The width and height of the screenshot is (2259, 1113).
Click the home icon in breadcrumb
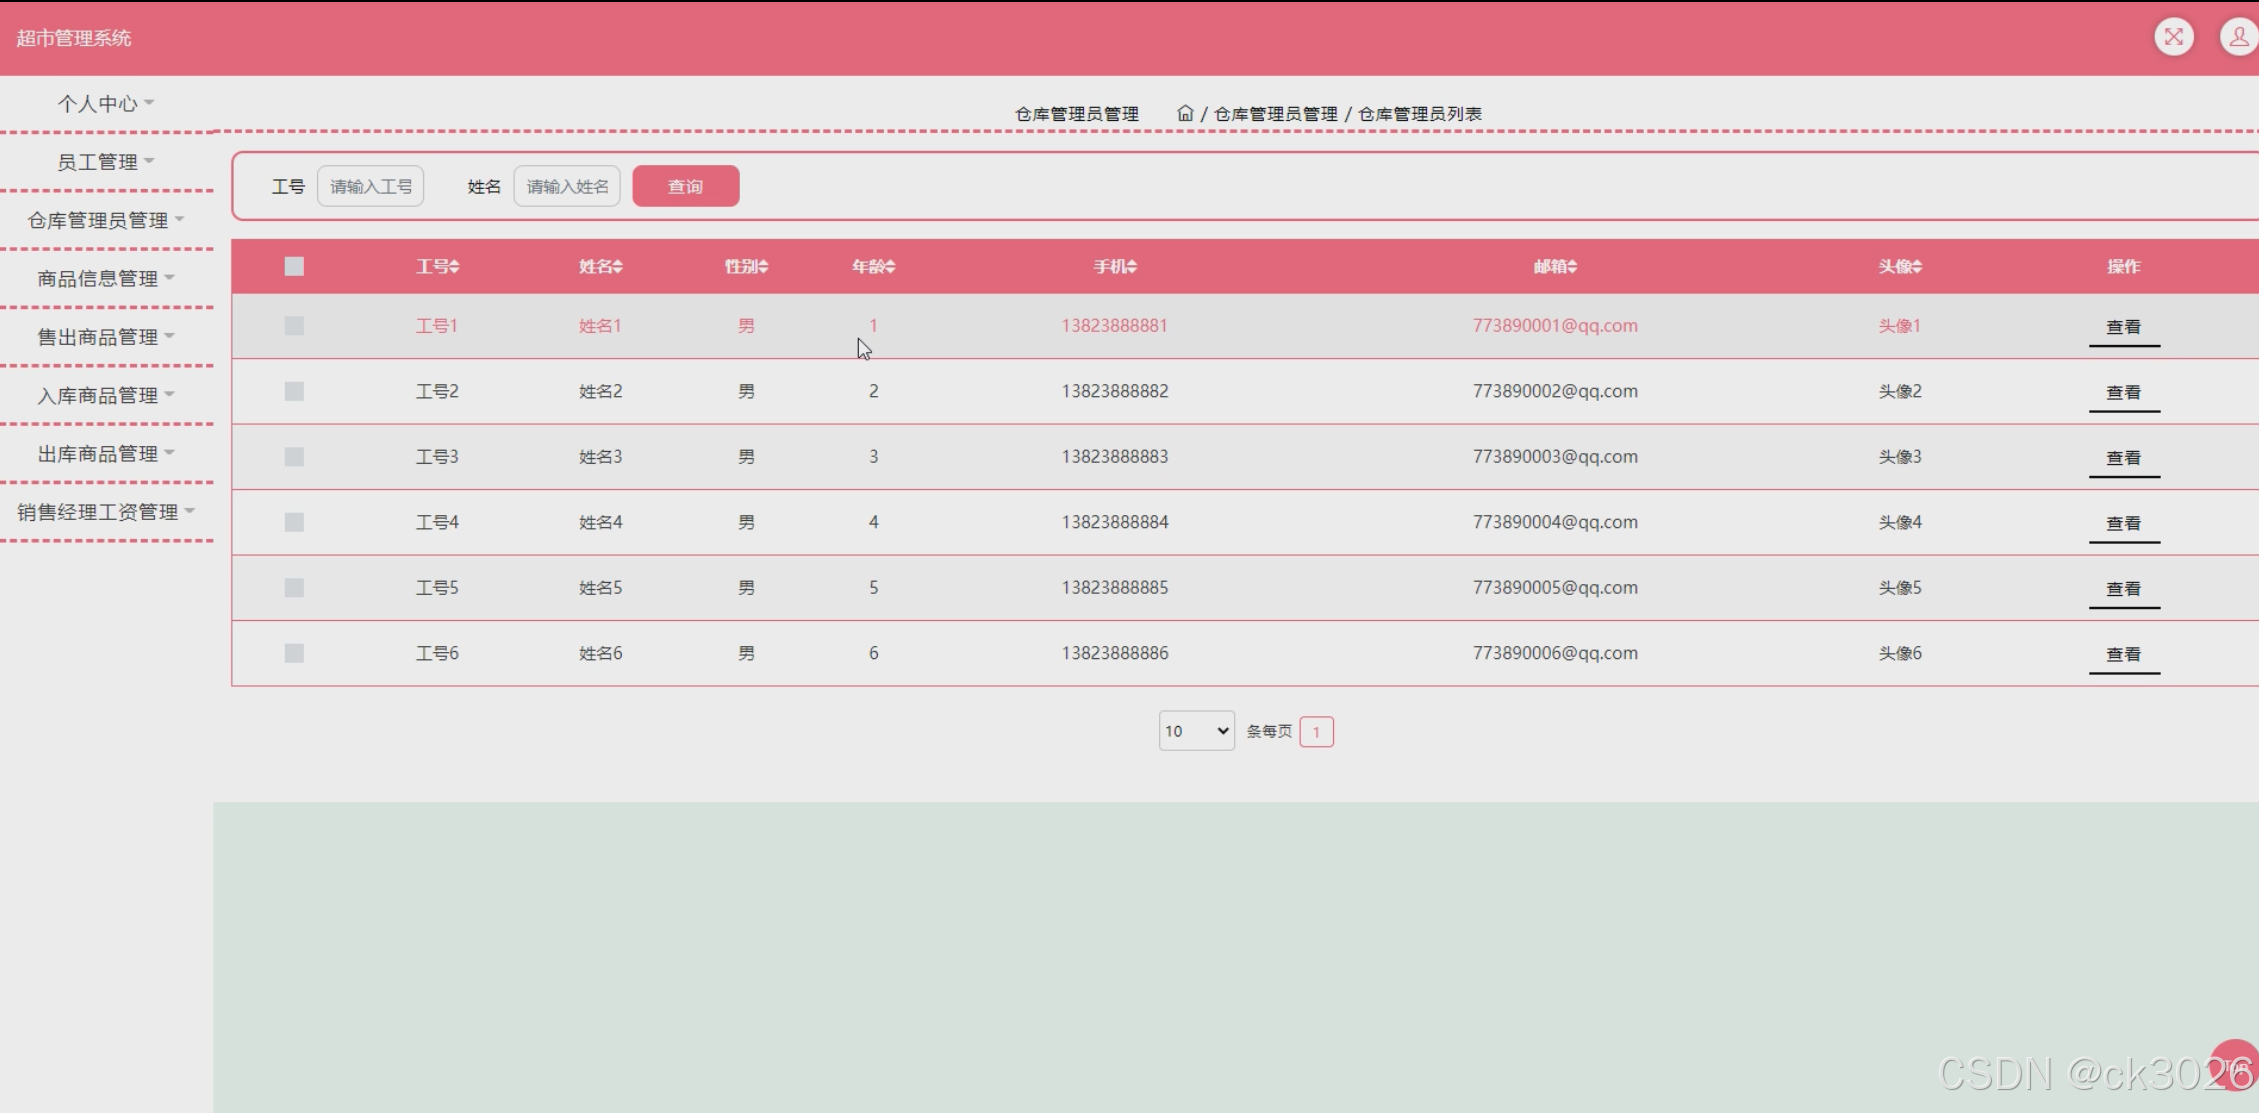tap(1185, 113)
